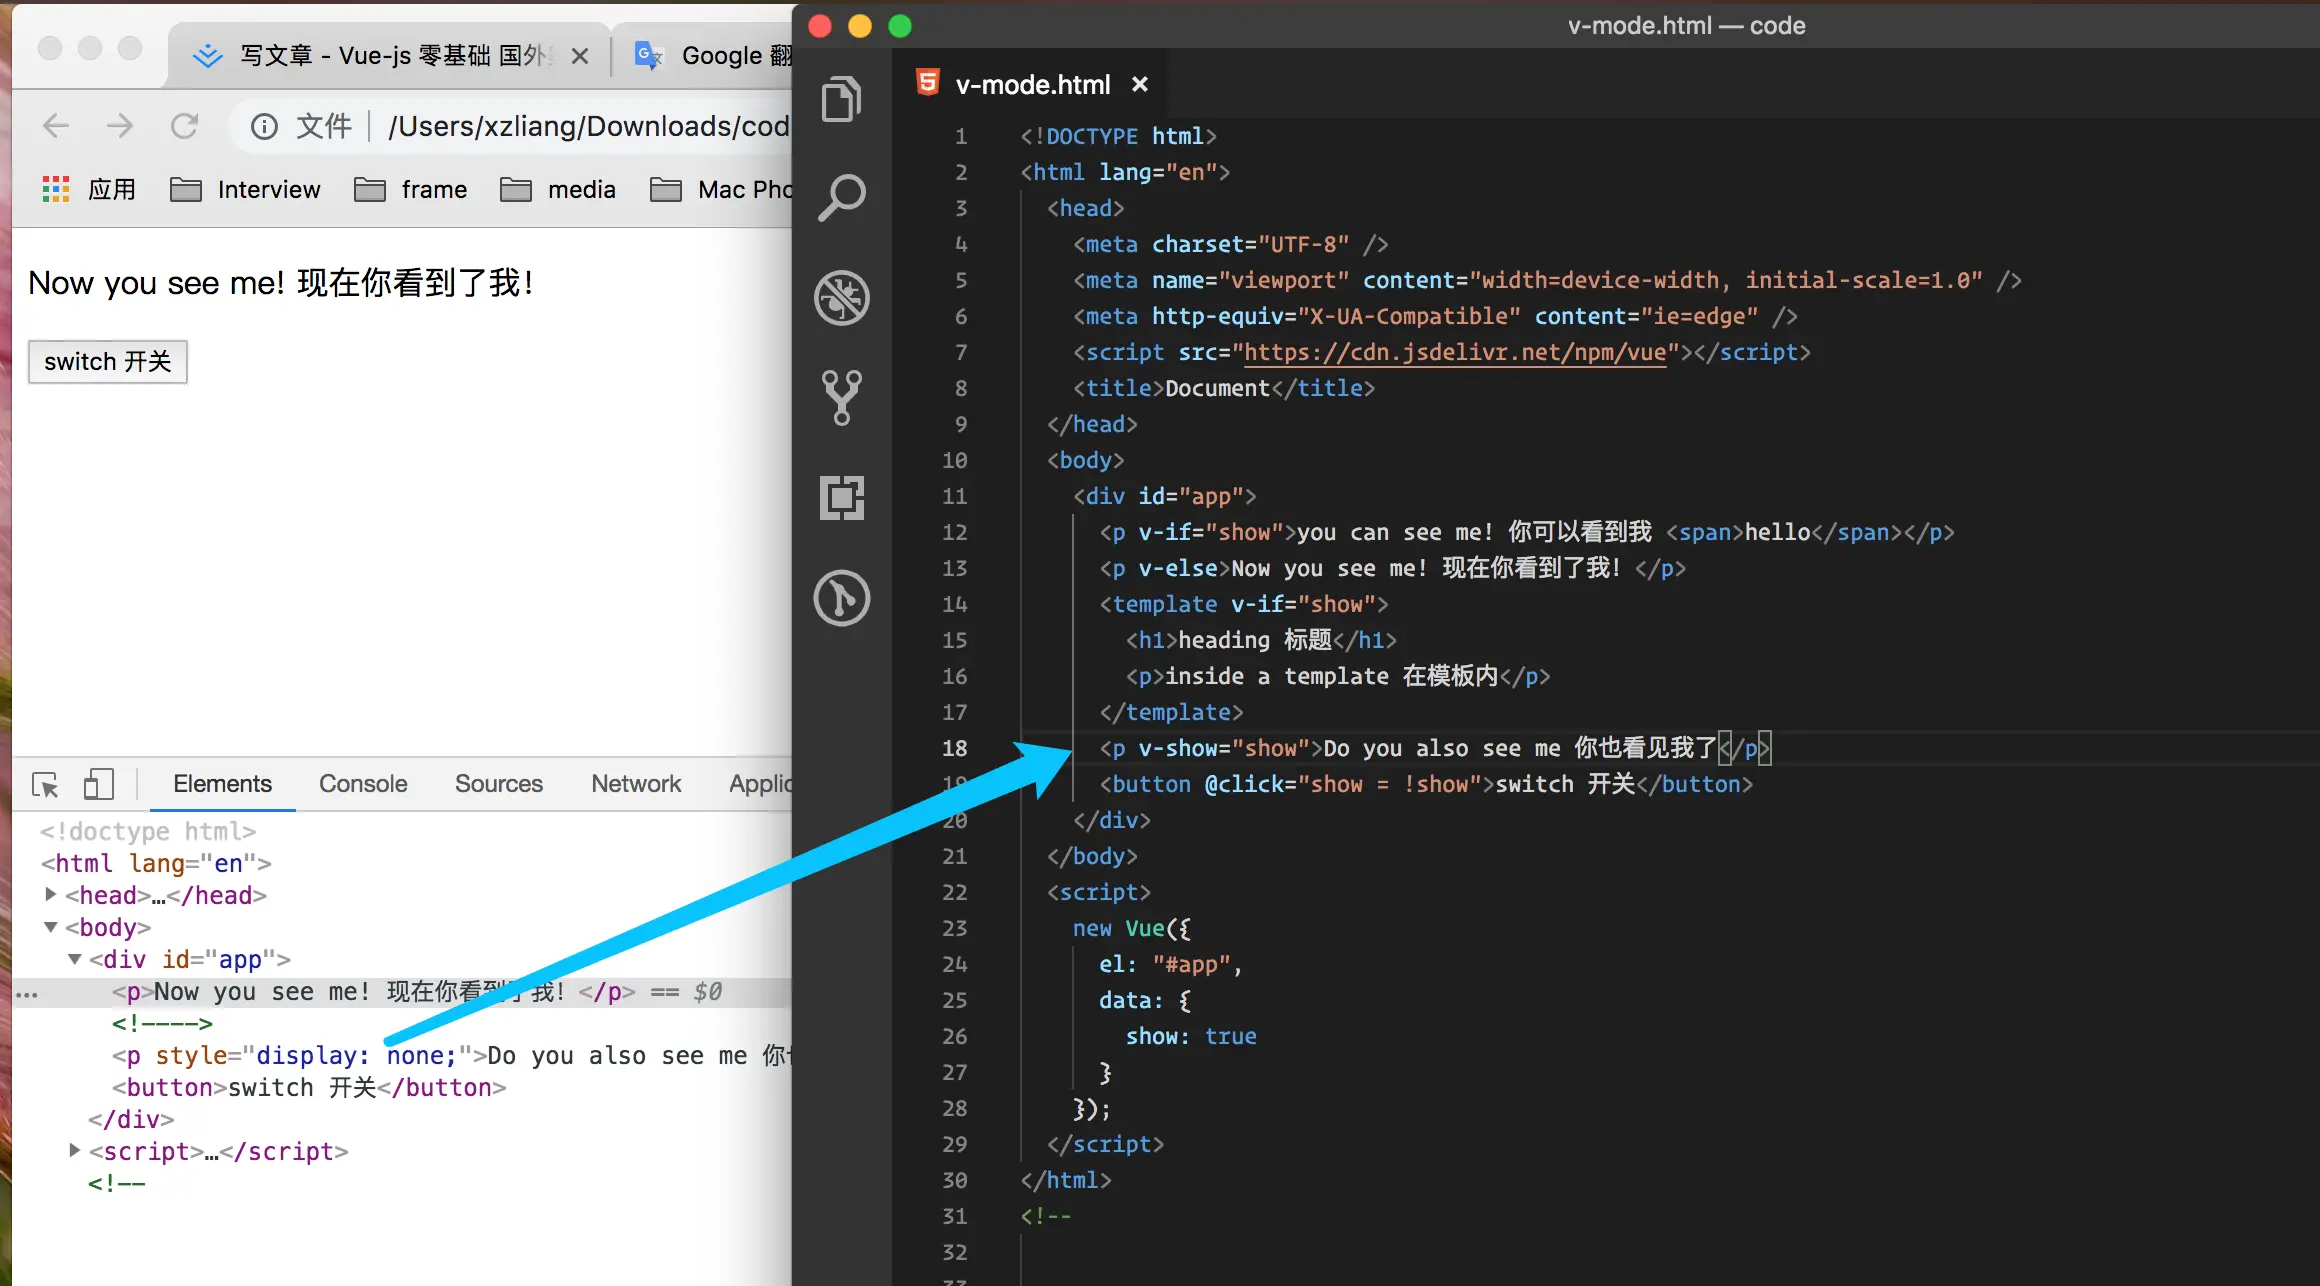Open the Search panel in VS Code
This screenshot has height=1286, width=2320.
point(841,197)
